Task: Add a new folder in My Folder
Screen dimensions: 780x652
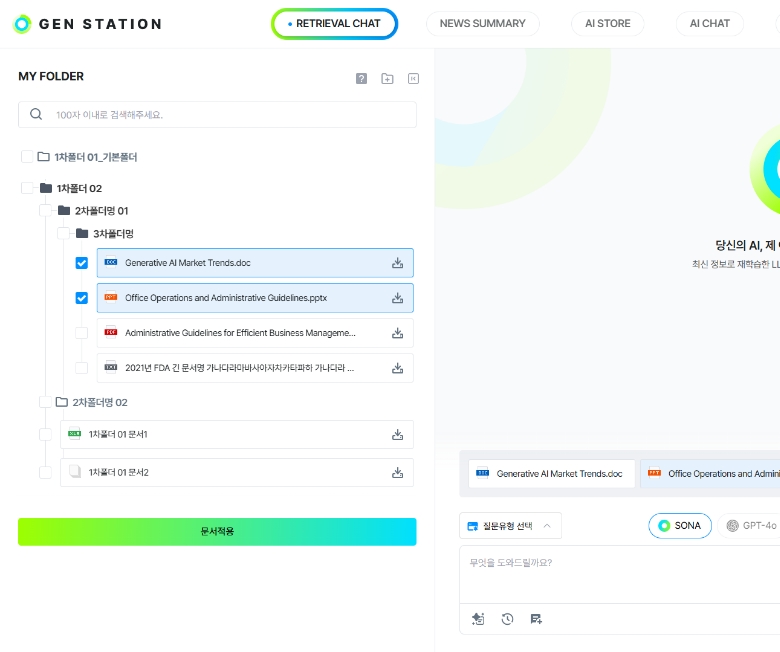Action: click(387, 79)
